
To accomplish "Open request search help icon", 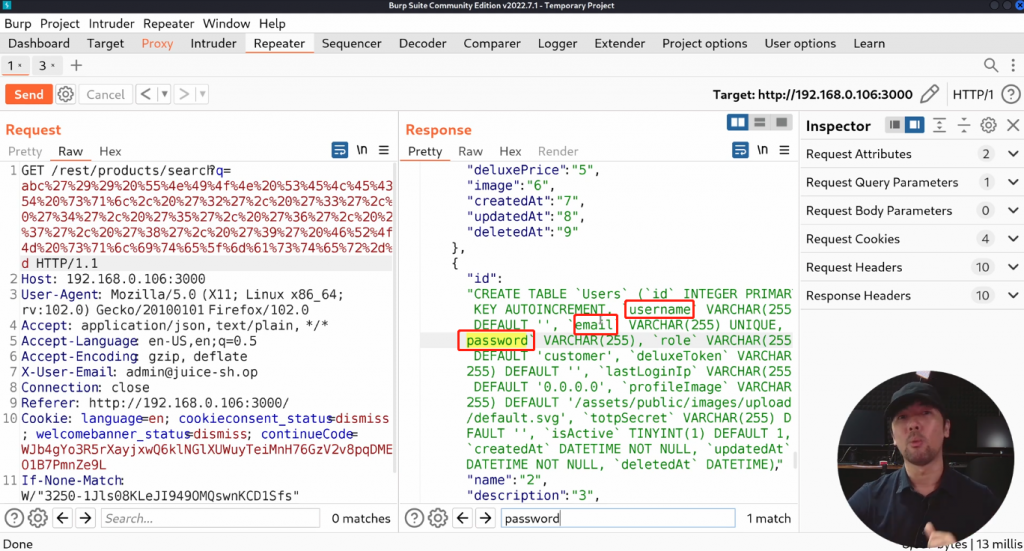I will coord(14,518).
